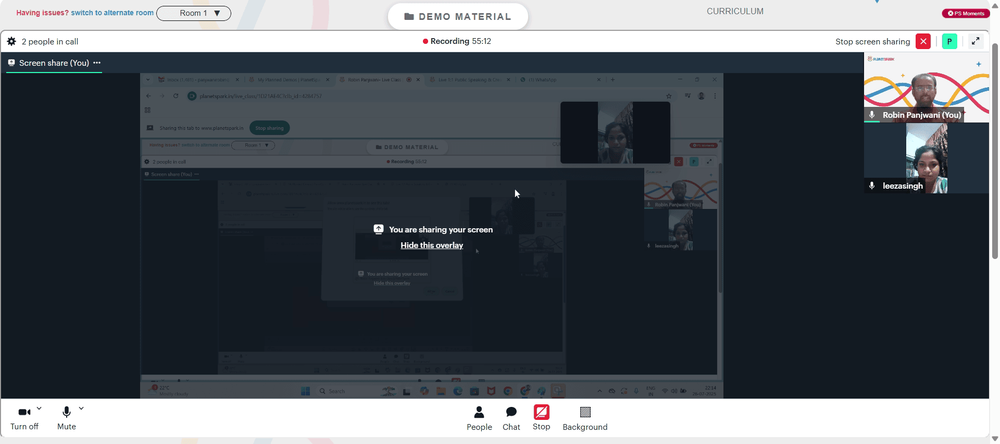Click the page's vertical scrollbar

coord(996,150)
